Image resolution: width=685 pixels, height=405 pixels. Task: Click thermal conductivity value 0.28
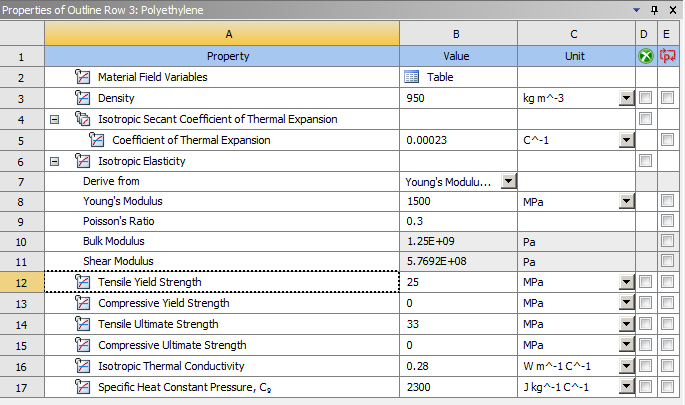coord(418,366)
